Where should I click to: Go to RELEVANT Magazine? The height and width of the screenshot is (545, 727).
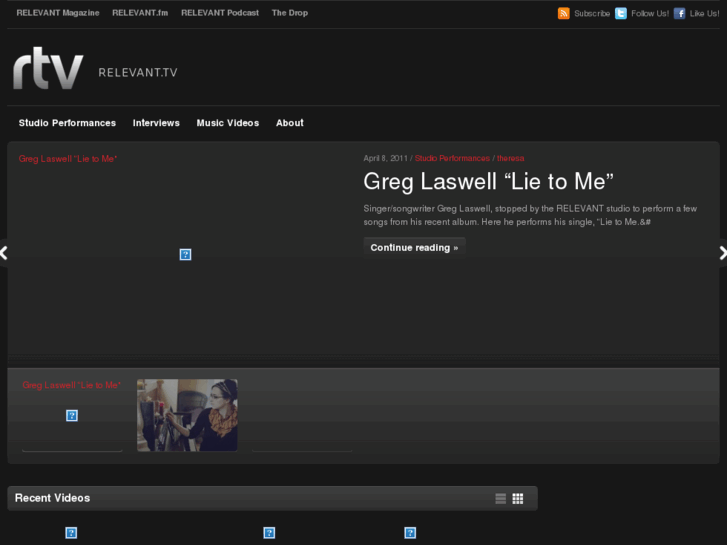pos(58,13)
